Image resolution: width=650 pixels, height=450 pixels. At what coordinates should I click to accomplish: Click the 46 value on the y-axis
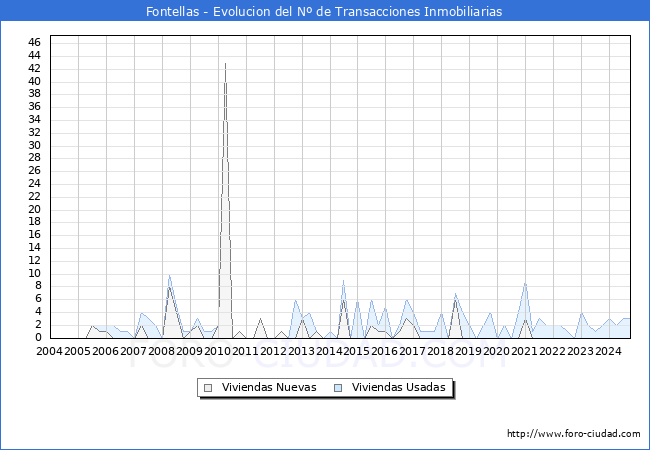34,42
